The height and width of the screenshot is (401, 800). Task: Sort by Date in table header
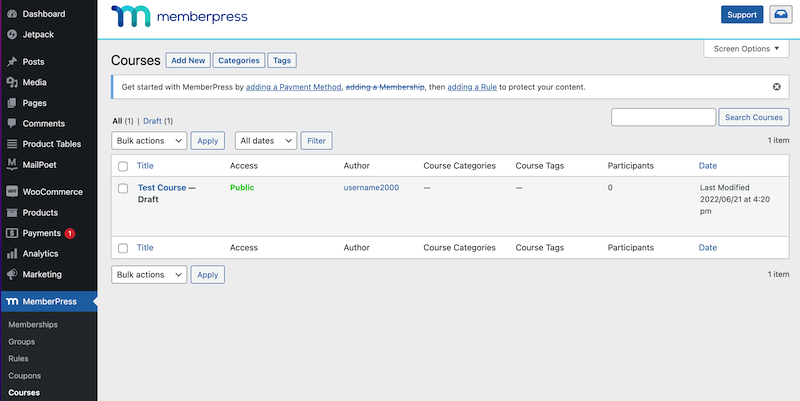pyautogui.click(x=708, y=166)
